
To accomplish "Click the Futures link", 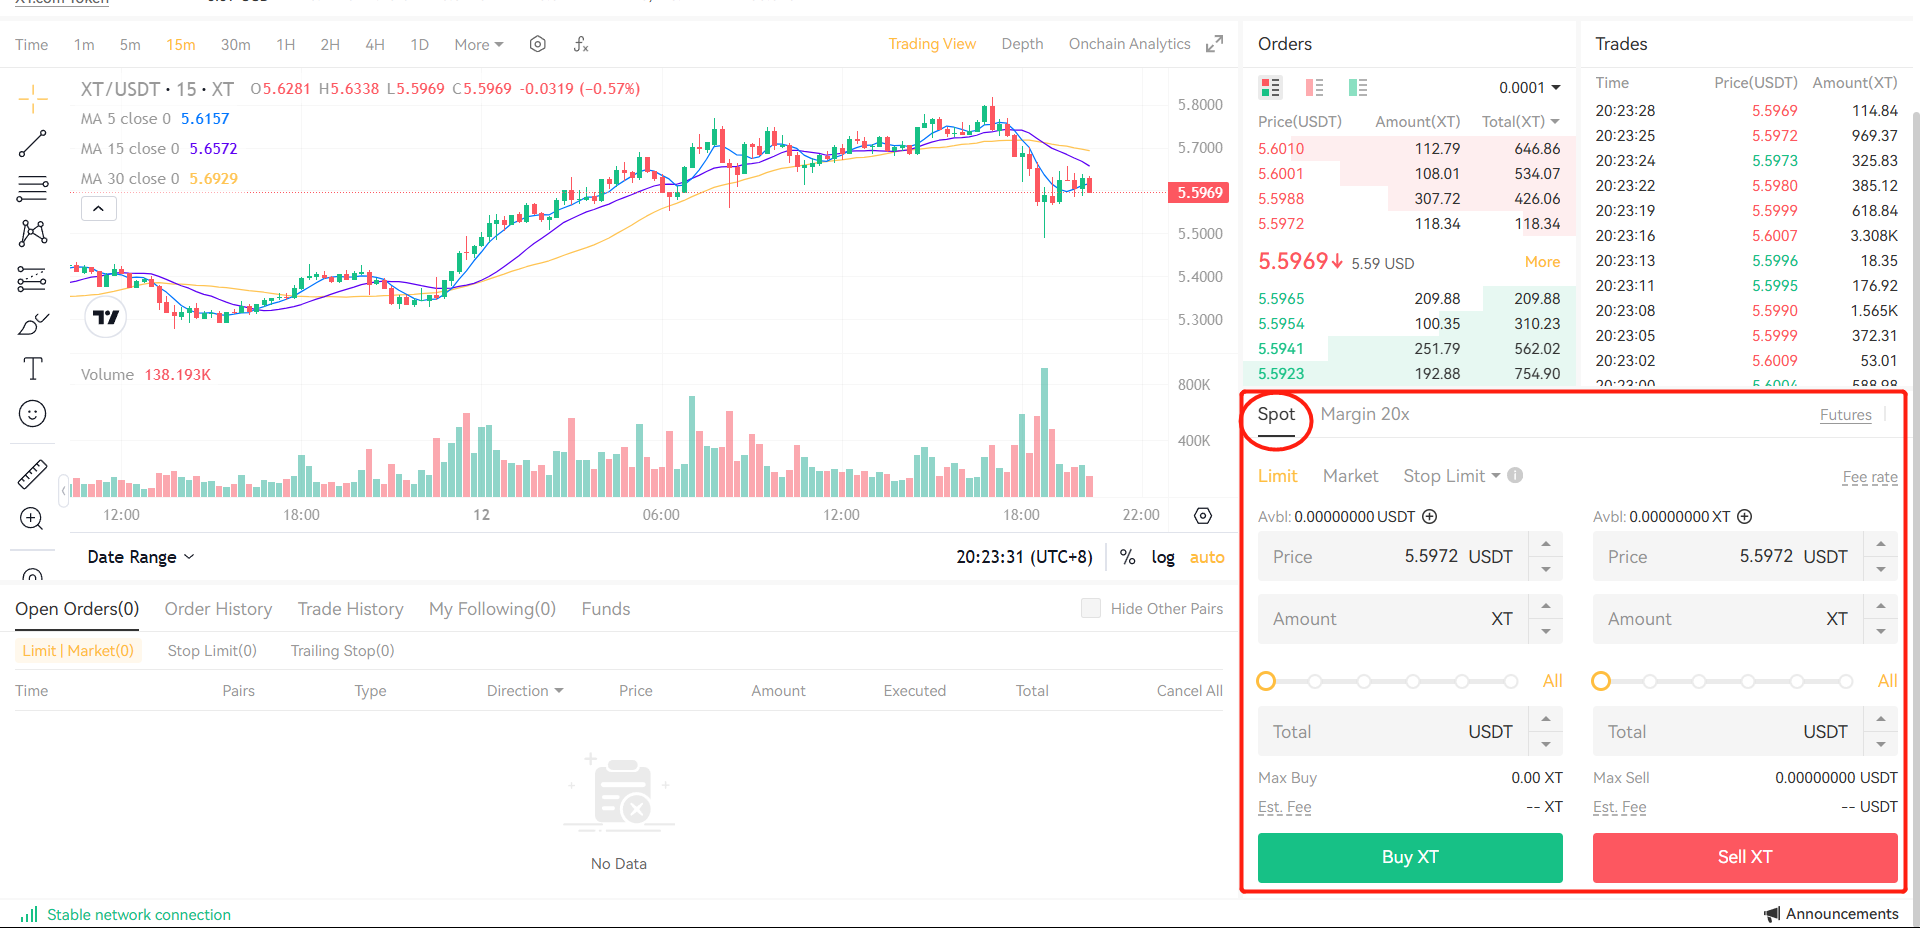I will [1845, 415].
